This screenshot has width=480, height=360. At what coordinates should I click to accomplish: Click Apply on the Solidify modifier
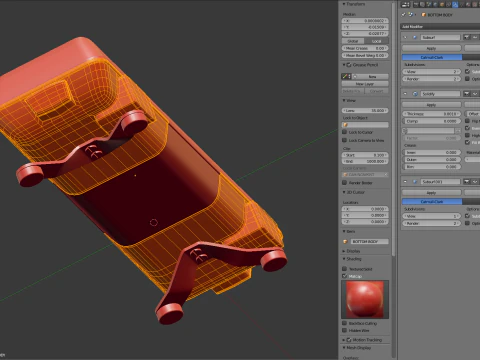432,105
